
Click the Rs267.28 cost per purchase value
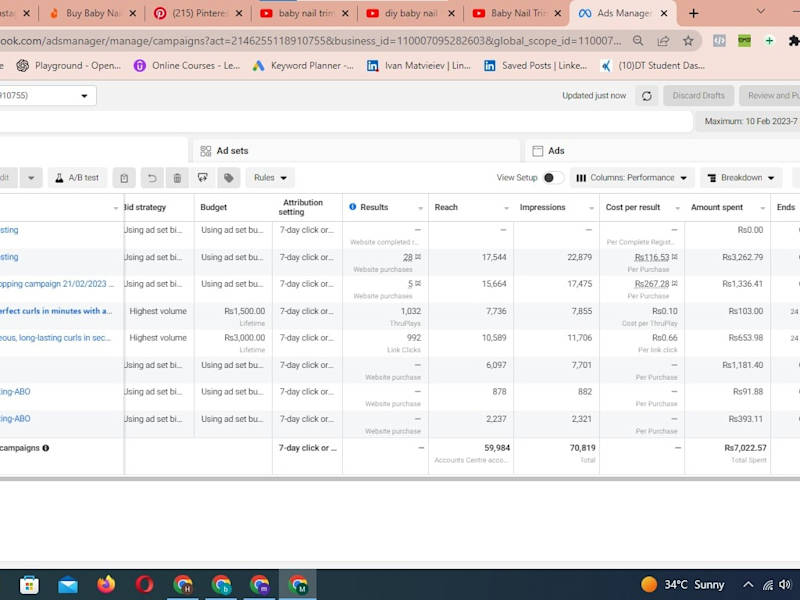[652, 284]
